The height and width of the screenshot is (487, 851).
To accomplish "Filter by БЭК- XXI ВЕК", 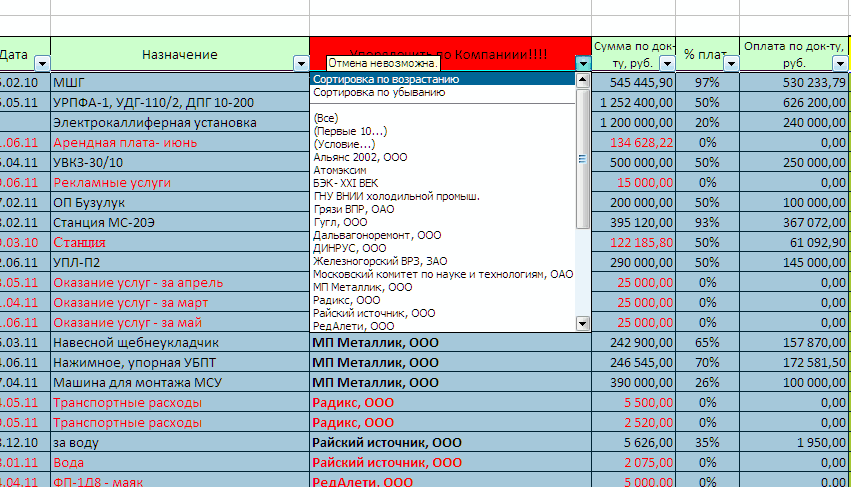I will coord(443,183).
